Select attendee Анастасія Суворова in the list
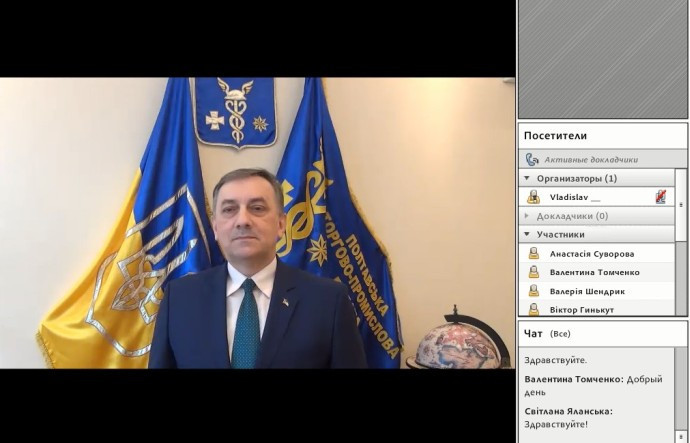Screen dimensions: 690x443 tap(591, 254)
